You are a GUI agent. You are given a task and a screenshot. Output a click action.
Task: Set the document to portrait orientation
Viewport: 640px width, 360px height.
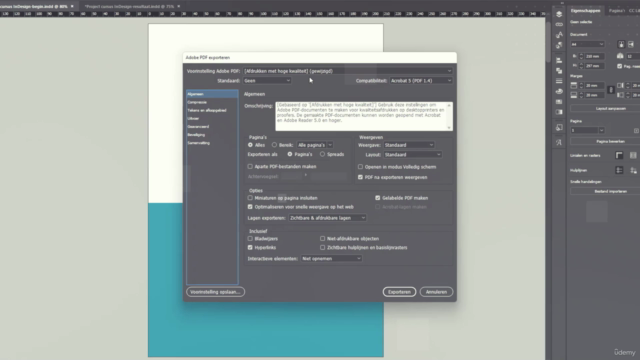(621, 44)
